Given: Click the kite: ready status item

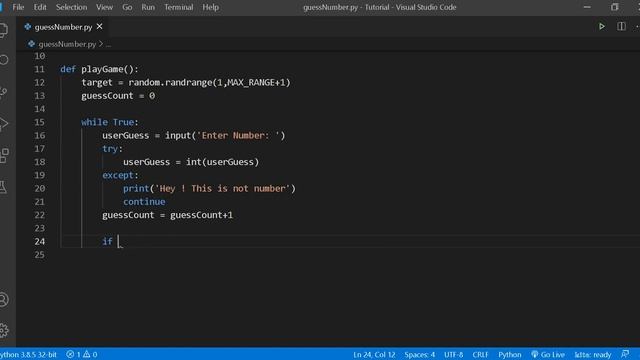Looking at the screenshot, I should pos(593,354).
